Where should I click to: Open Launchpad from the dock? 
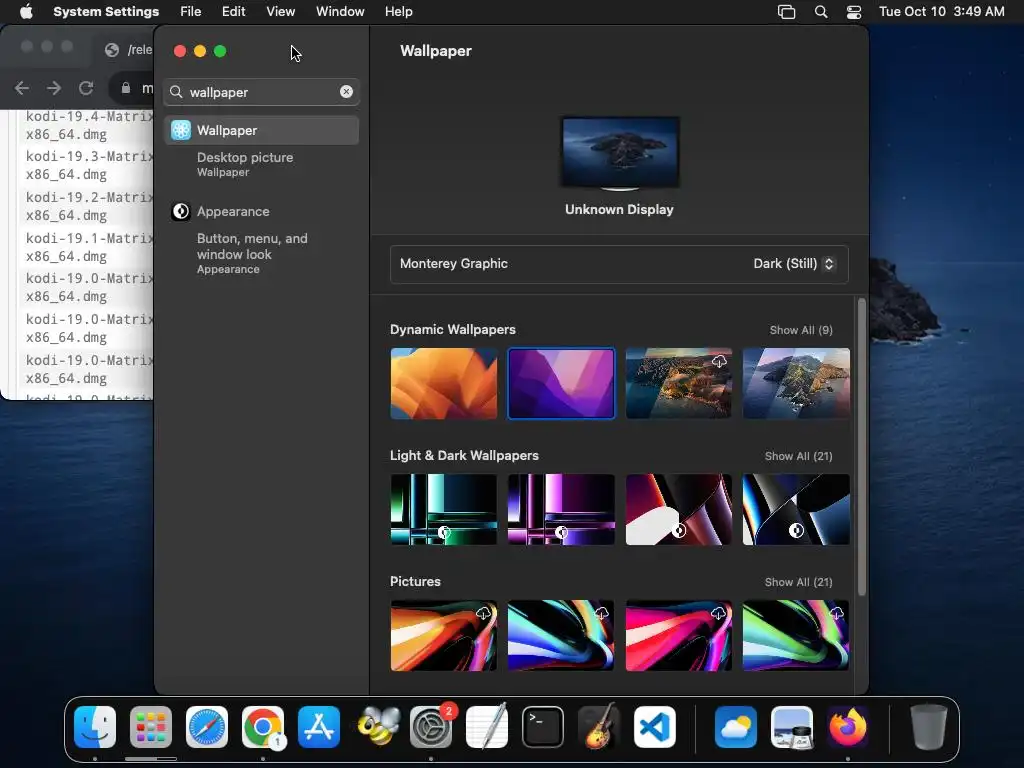pos(151,727)
